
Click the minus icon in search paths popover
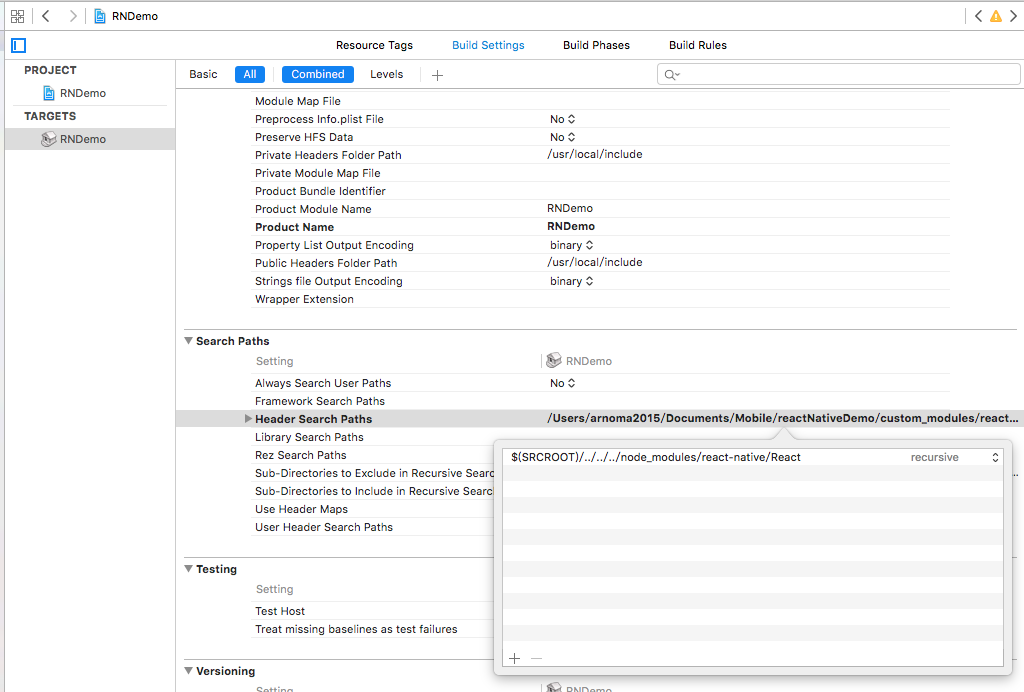(x=536, y=658)
